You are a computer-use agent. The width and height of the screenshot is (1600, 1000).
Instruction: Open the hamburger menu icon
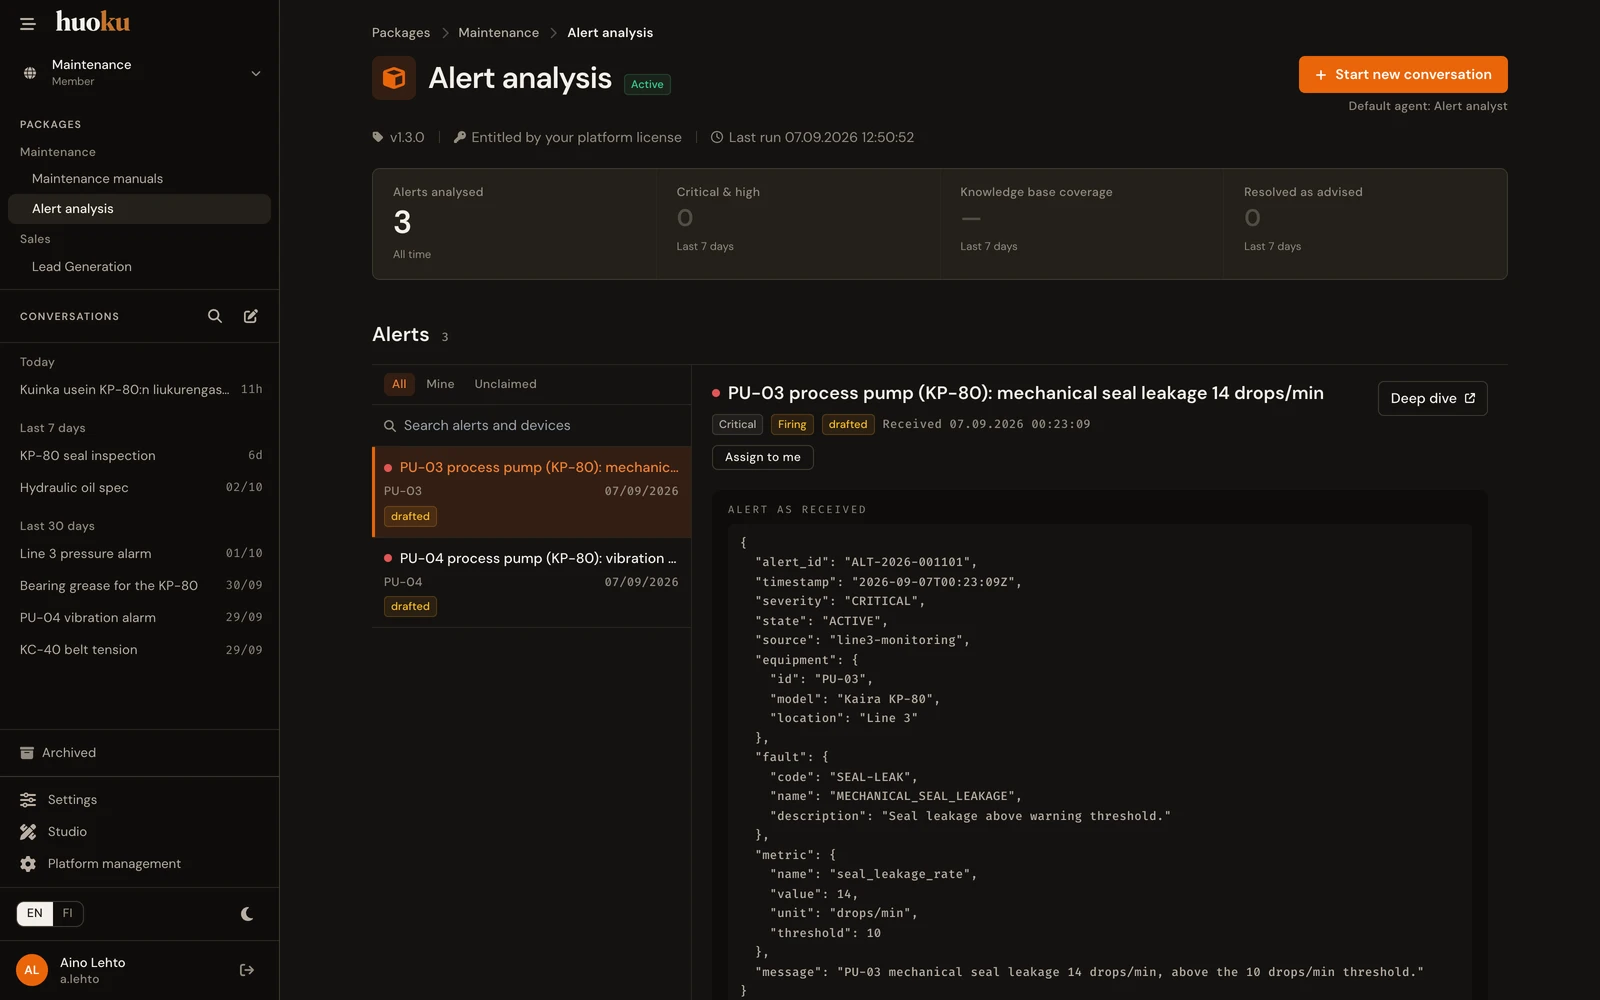tap(27, 23)
